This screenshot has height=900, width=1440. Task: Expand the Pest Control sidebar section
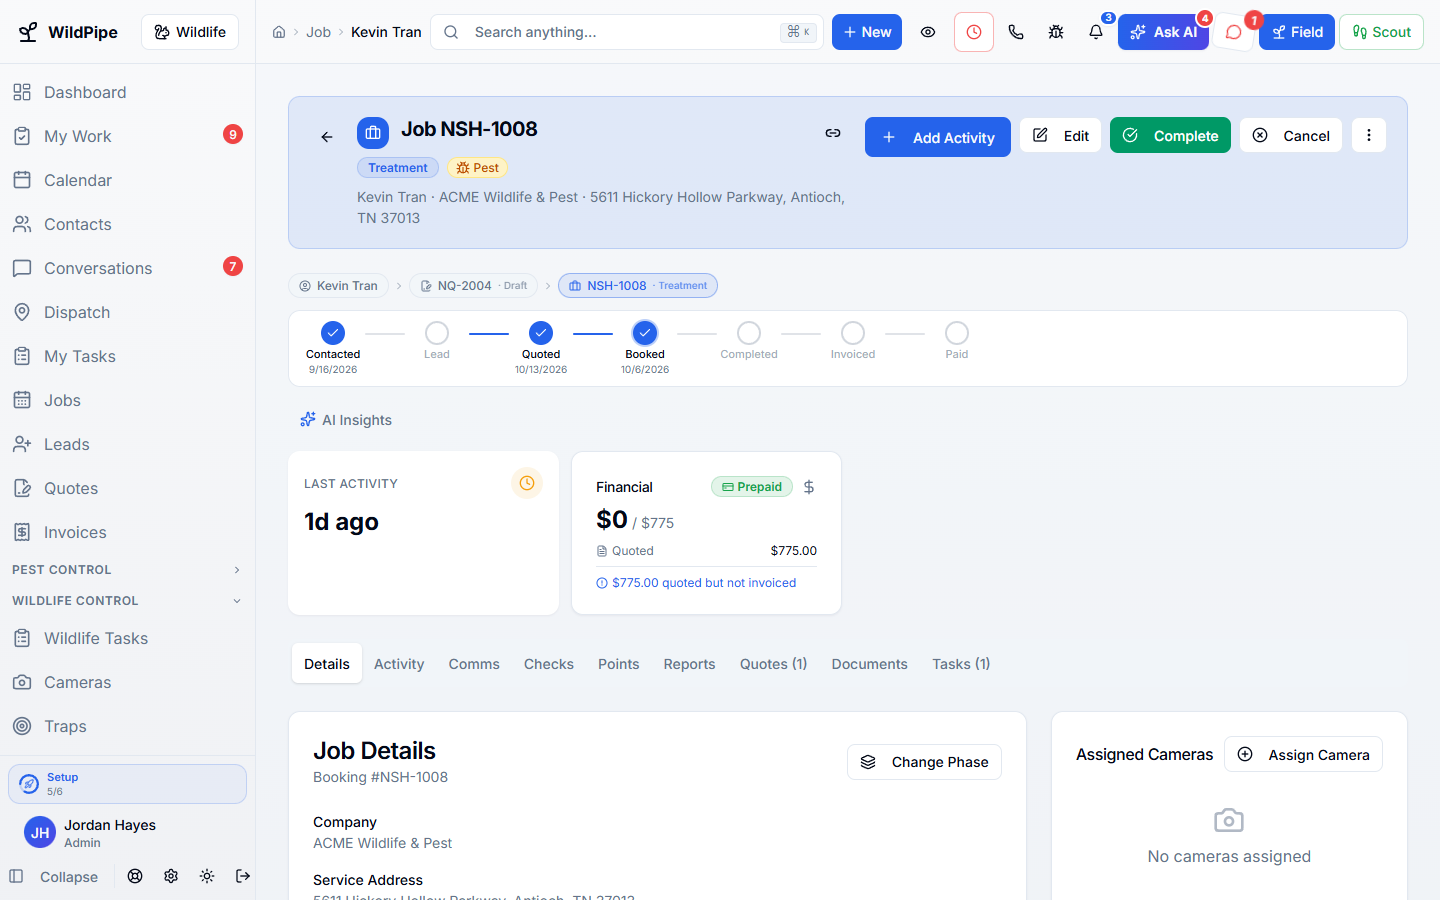pos(127,570)
